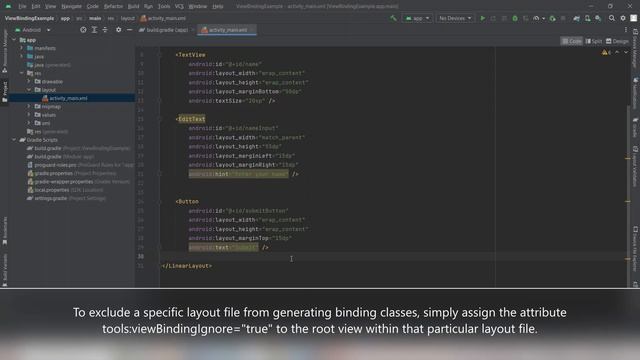Open the Build menu
The width and height of the screenshot is (640, 360).
point(133,7)
